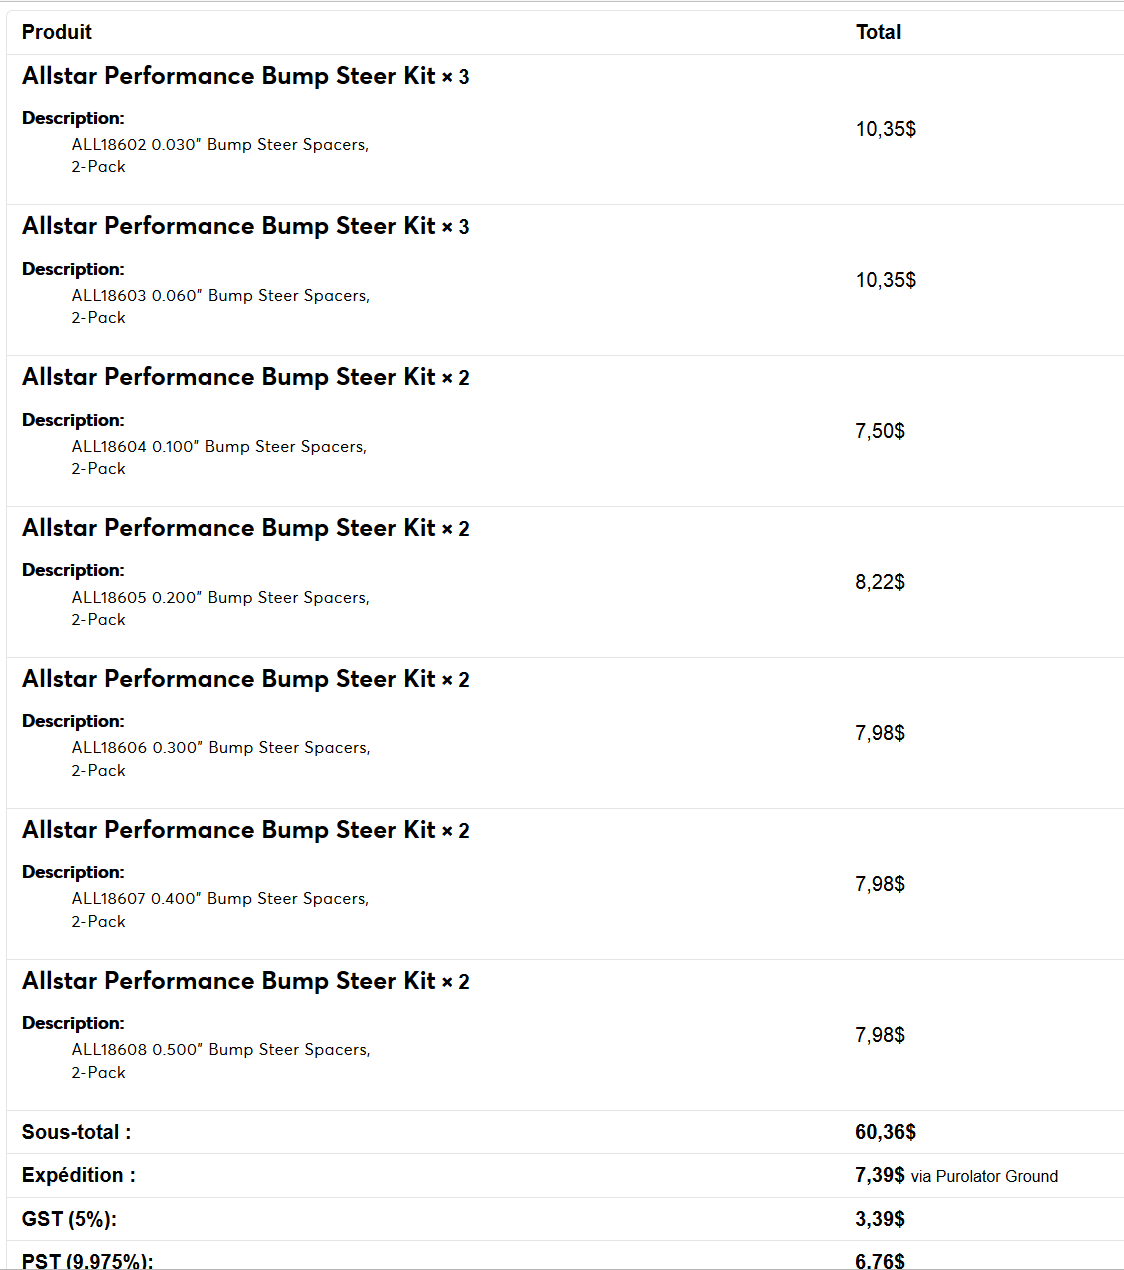The height and width of the screenshot is (1270, 1124).
Task: Click the 60,36$ subtotal value
Action: coord(885,1132)
